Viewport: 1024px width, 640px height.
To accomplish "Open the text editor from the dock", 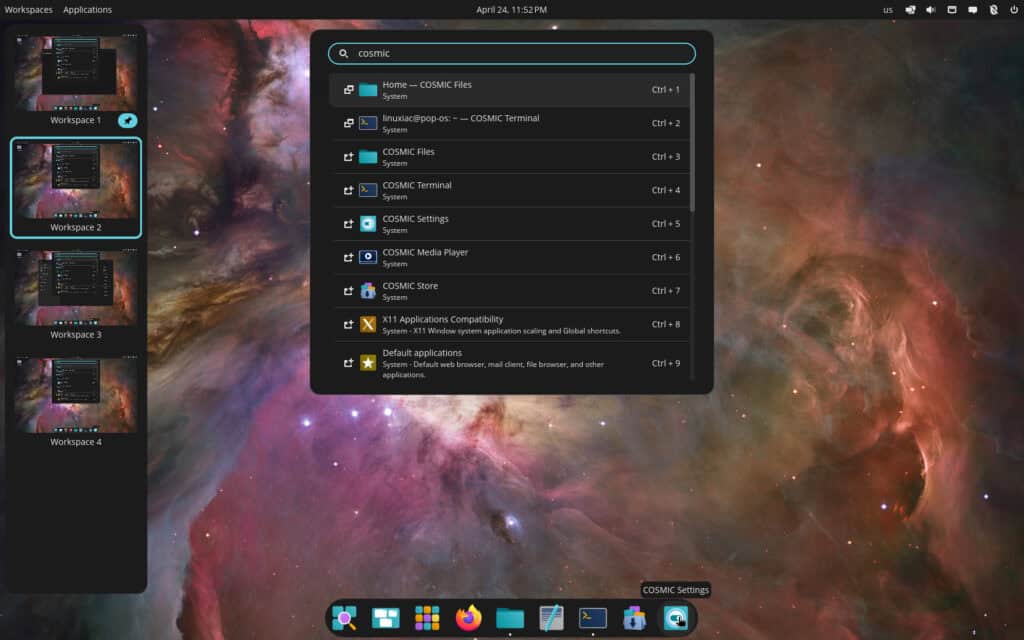I will [551, 618].
